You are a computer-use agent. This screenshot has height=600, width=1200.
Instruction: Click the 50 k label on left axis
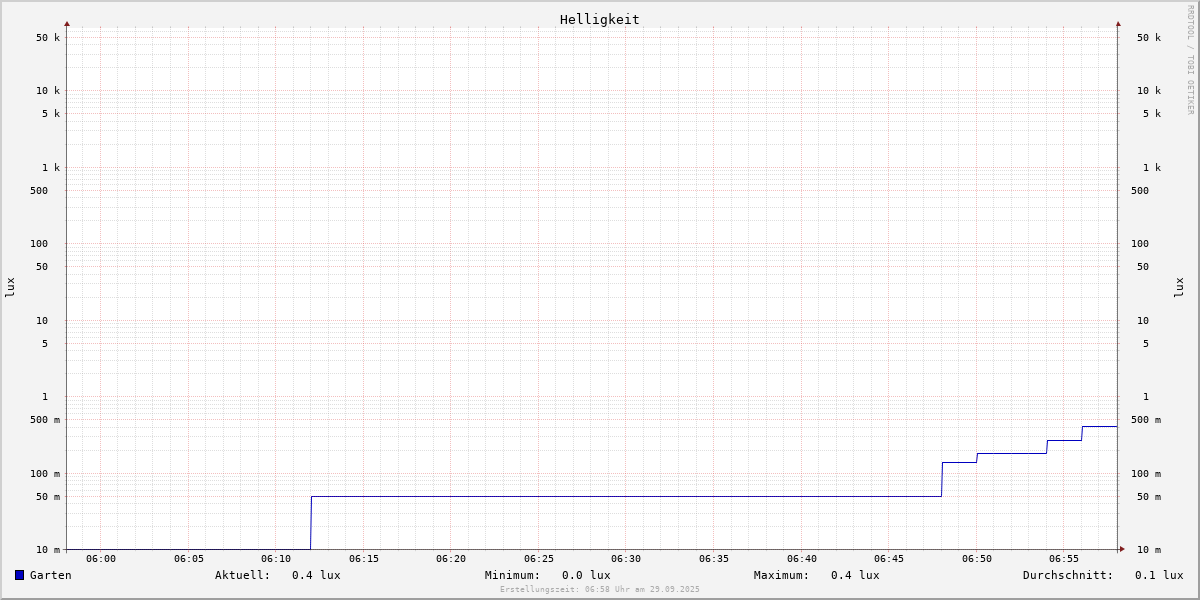[48, 38]
